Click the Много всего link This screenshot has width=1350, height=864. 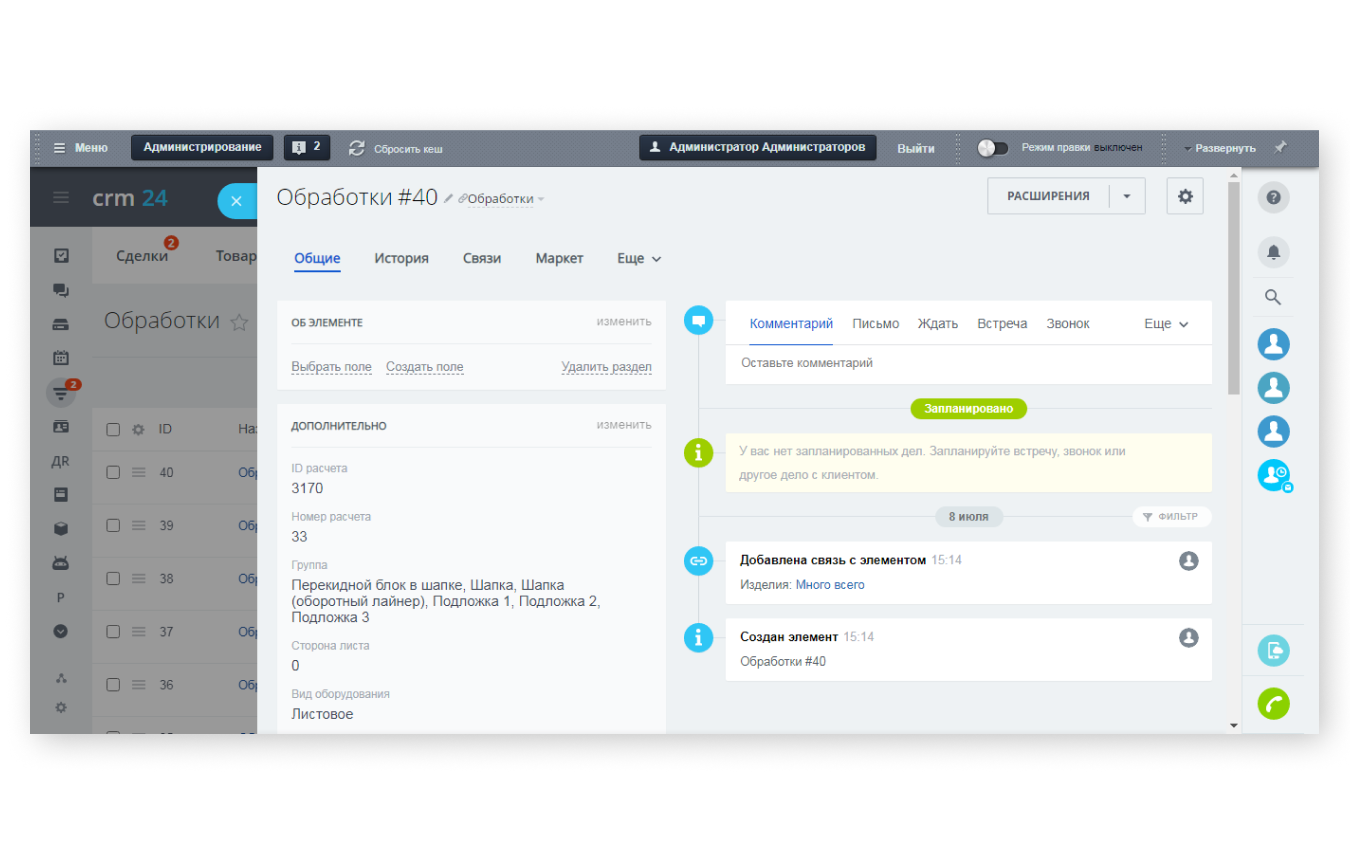(830, 585)
